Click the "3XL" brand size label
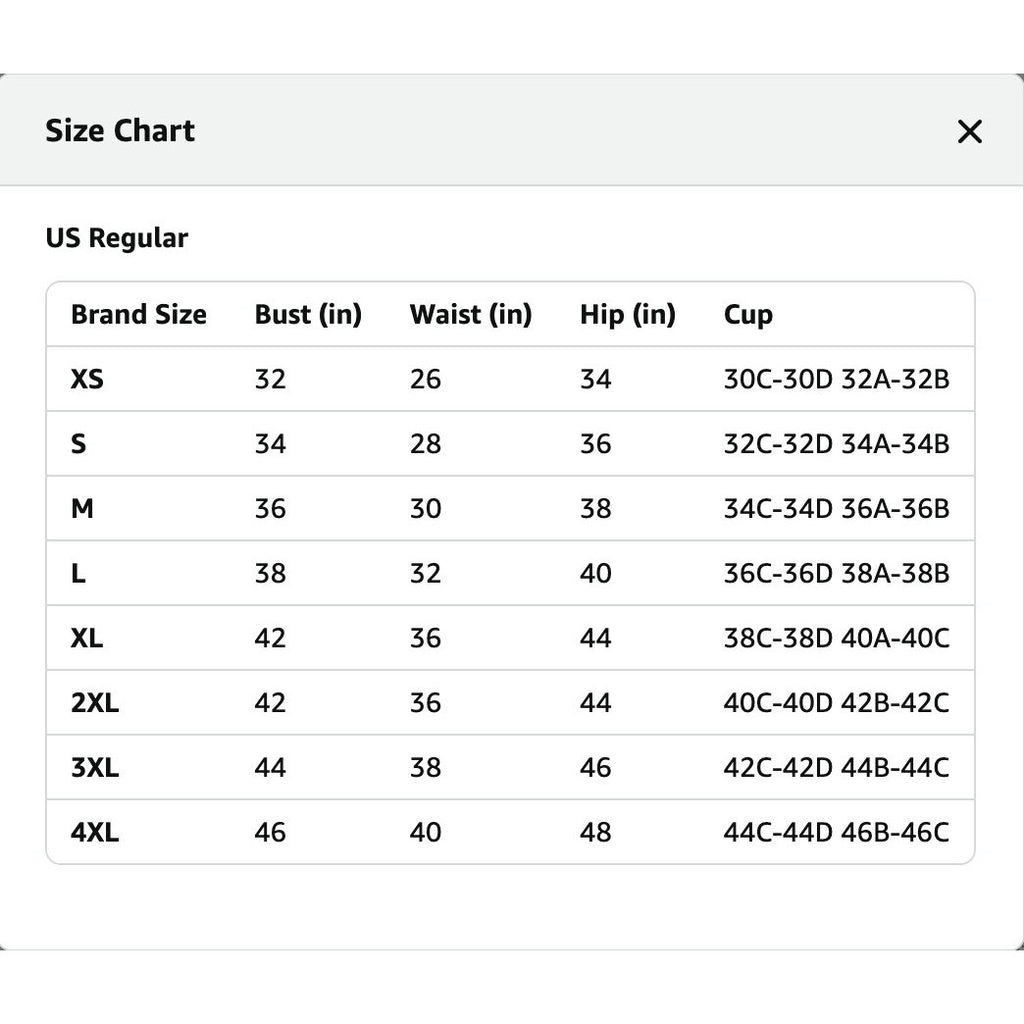Viewport: 1024px width, 1024px height. (95, 767)
